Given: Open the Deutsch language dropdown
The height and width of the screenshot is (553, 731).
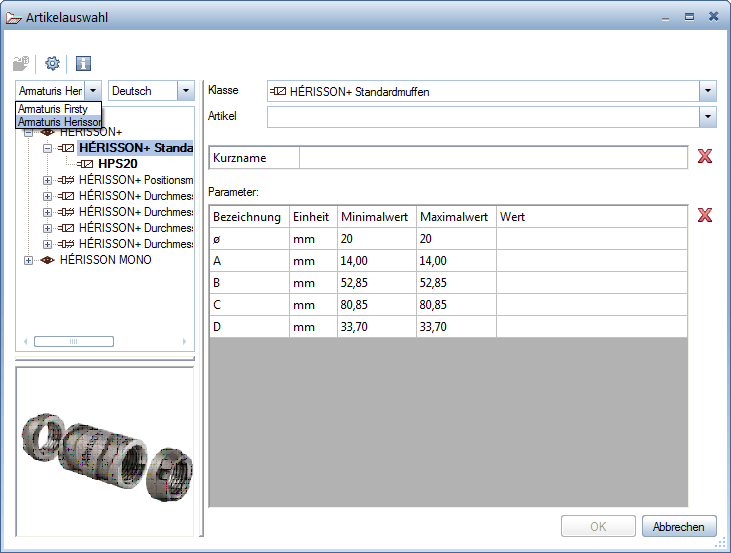Looking at the screenshot, I should tap(186, 90).
